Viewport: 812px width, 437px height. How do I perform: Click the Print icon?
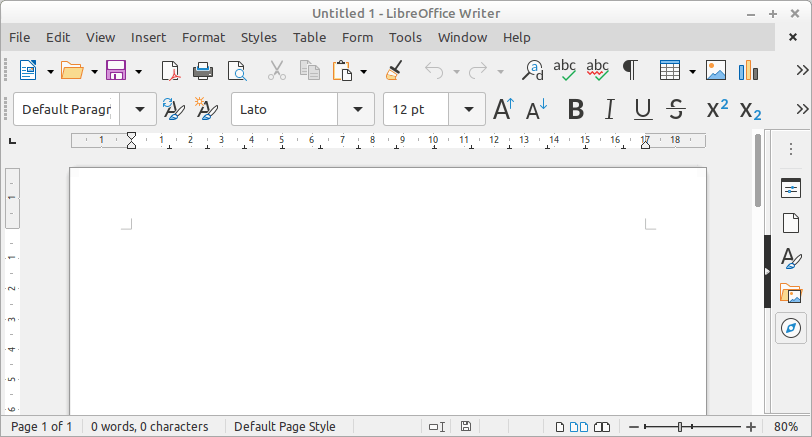(x=203, y=70)
